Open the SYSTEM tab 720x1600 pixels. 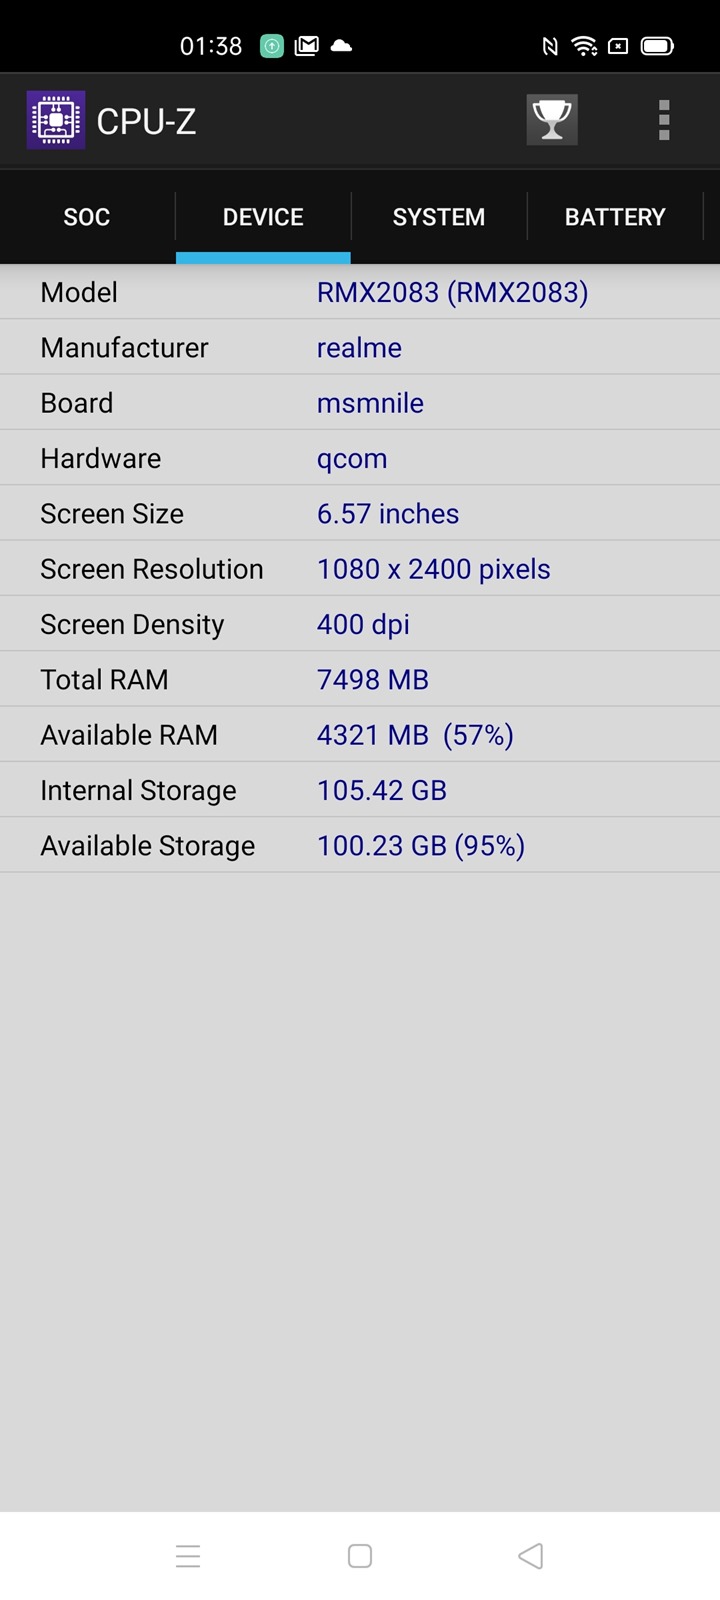(x=439, y=217)
